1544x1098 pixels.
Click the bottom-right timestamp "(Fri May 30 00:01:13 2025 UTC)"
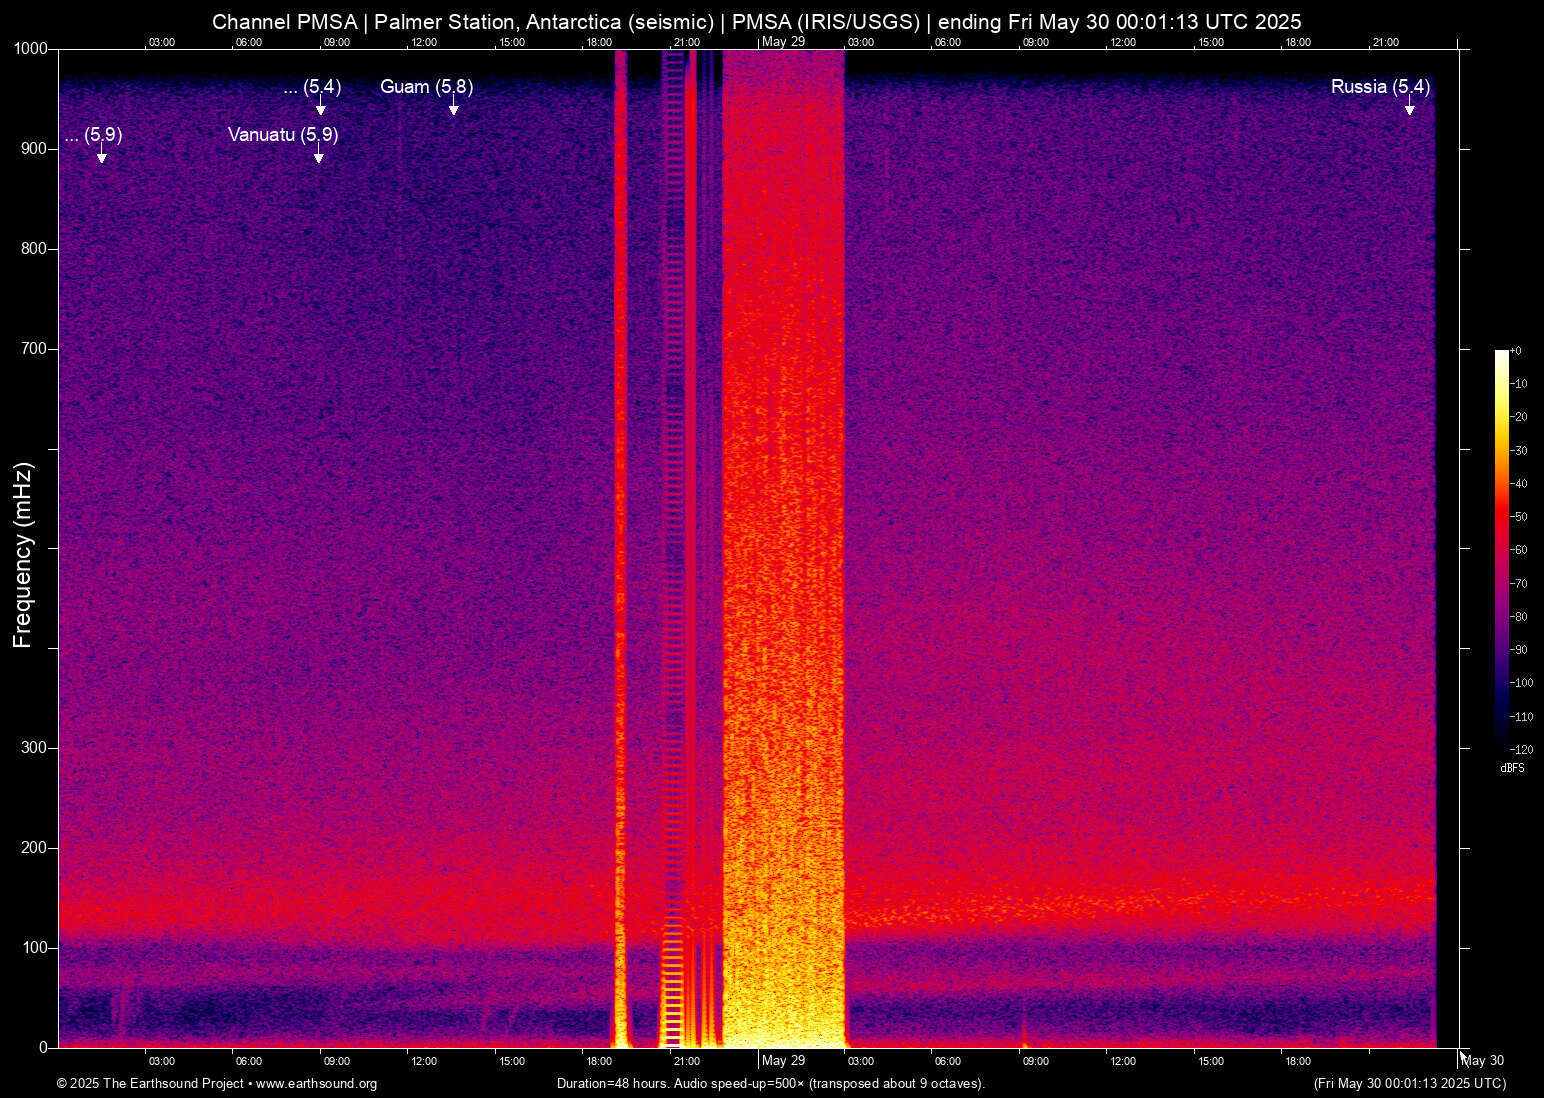click(x=1409, y=1084)
